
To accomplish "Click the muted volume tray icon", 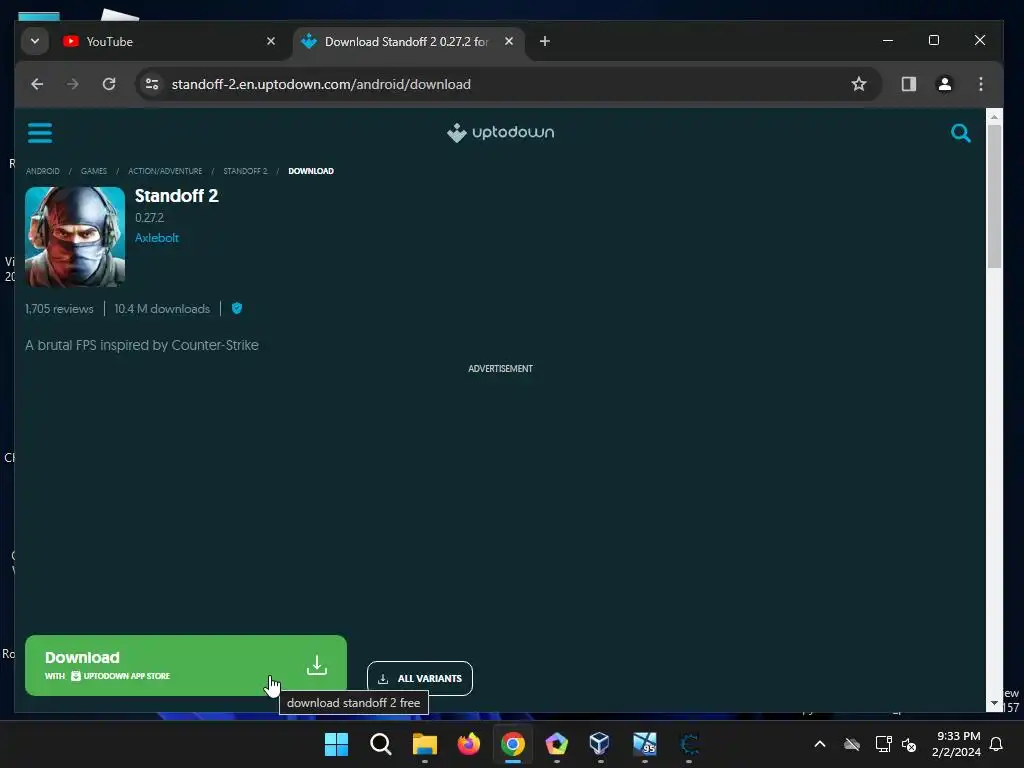I will click(908, 744).
